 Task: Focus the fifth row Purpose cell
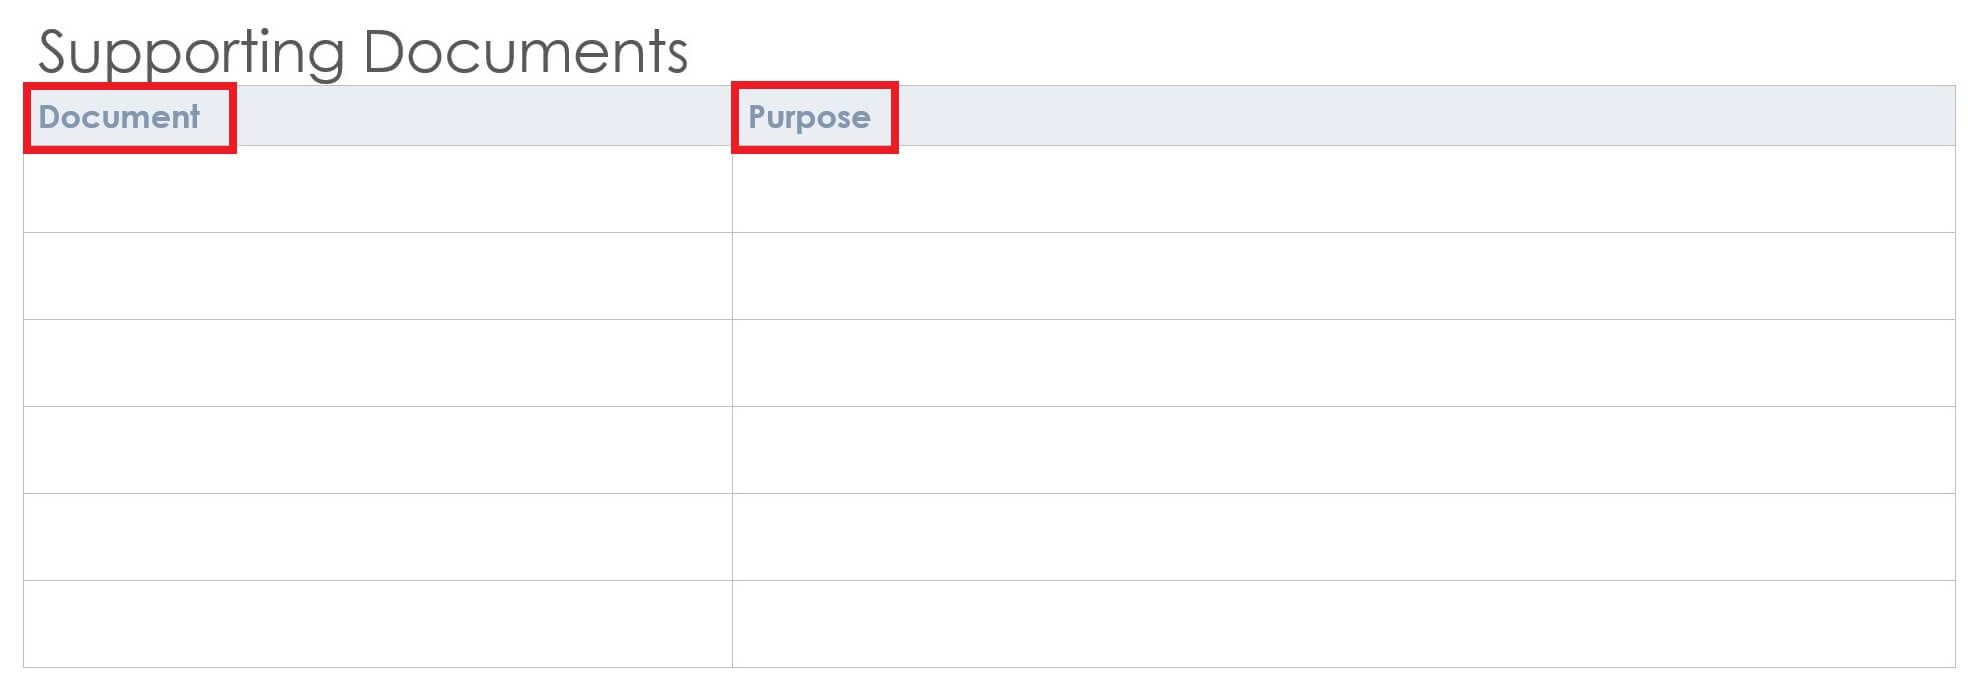click(1343, 537)
